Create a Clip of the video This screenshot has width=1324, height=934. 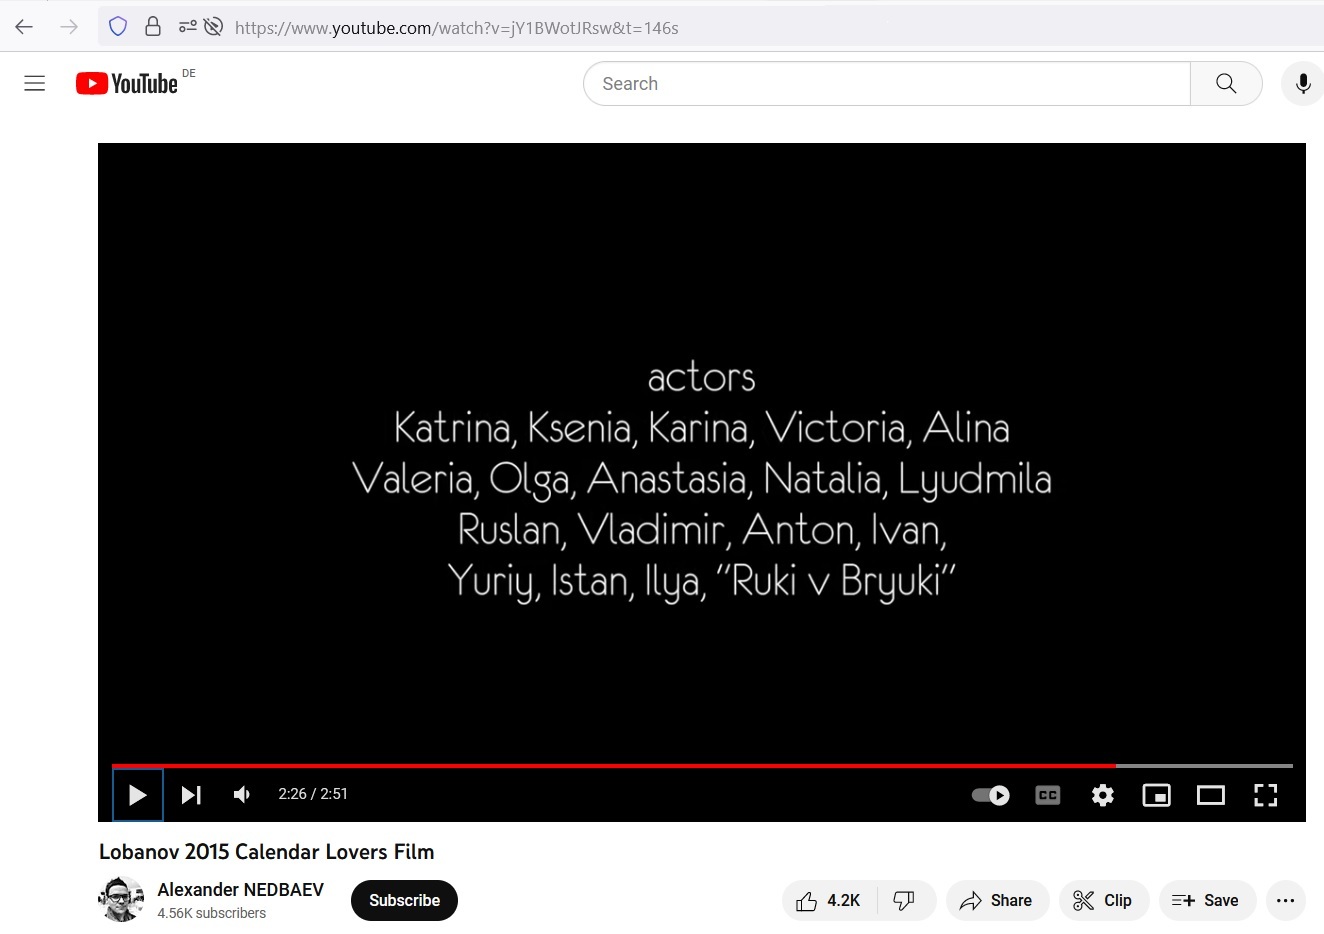(x=1103, y=901)
